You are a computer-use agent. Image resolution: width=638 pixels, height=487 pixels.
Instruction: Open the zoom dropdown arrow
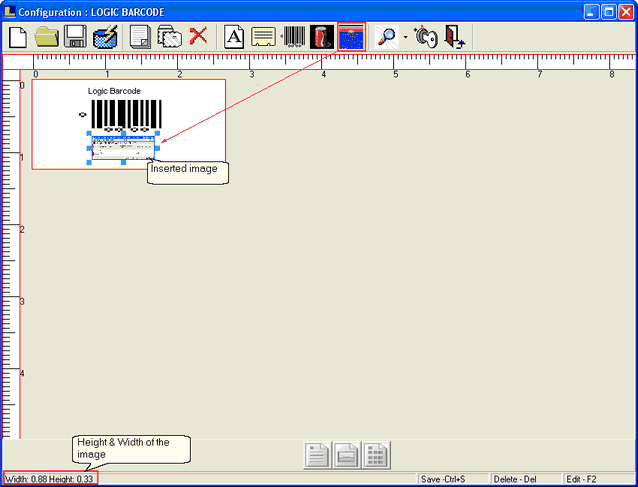[x=406, y=37]
